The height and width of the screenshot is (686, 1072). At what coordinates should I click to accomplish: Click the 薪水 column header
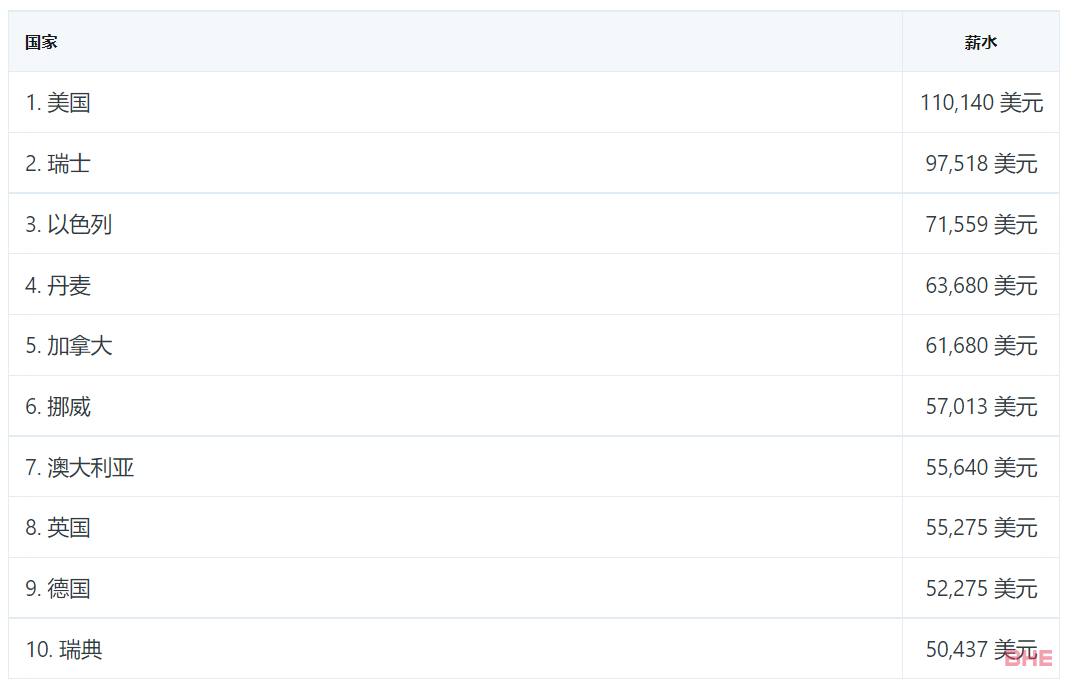coord(980,42)
